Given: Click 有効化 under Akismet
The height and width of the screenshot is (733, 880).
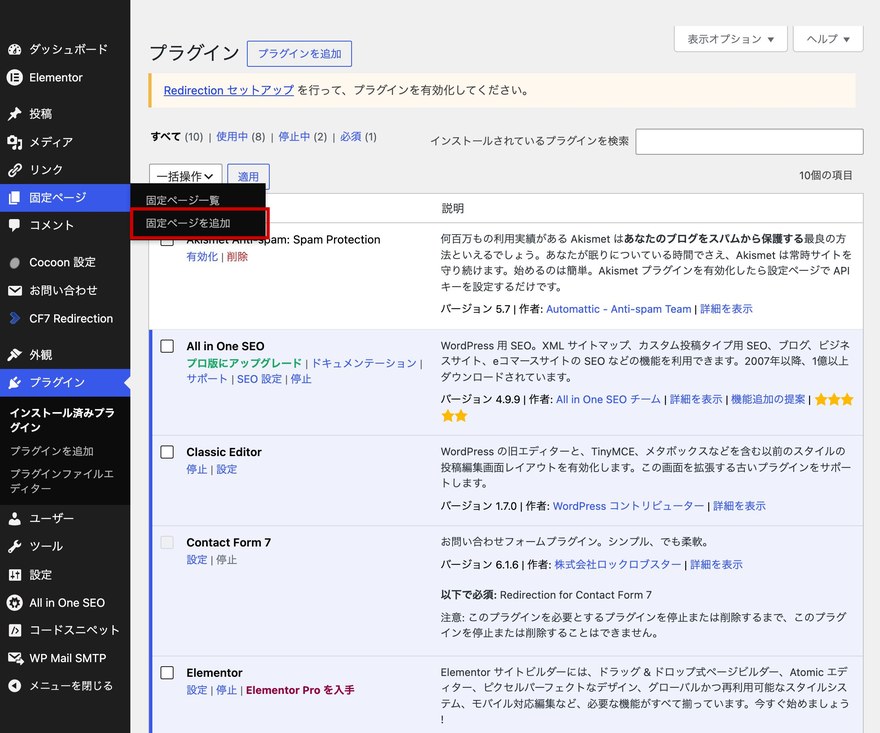Looking at the screenshot, I should tap(202, 256).
